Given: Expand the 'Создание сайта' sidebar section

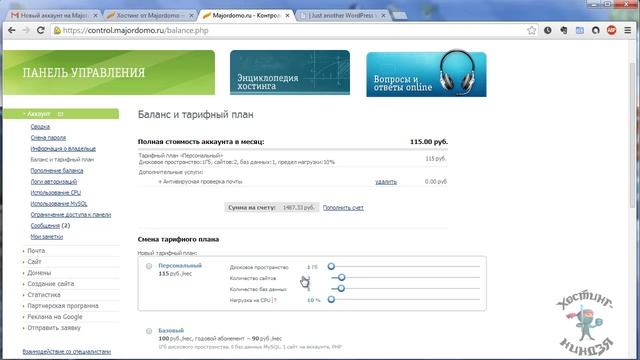Looking at the screenshot, I should [51, 284].
